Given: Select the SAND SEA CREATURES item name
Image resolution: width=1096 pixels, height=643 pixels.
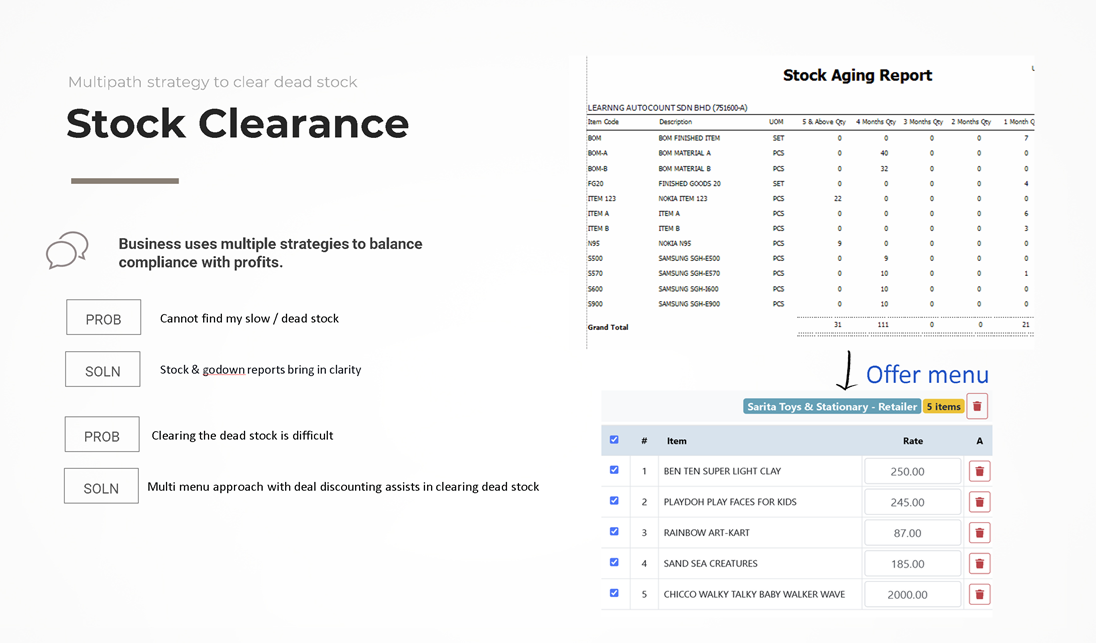Looking at the screenshot, I should [710, 563].
